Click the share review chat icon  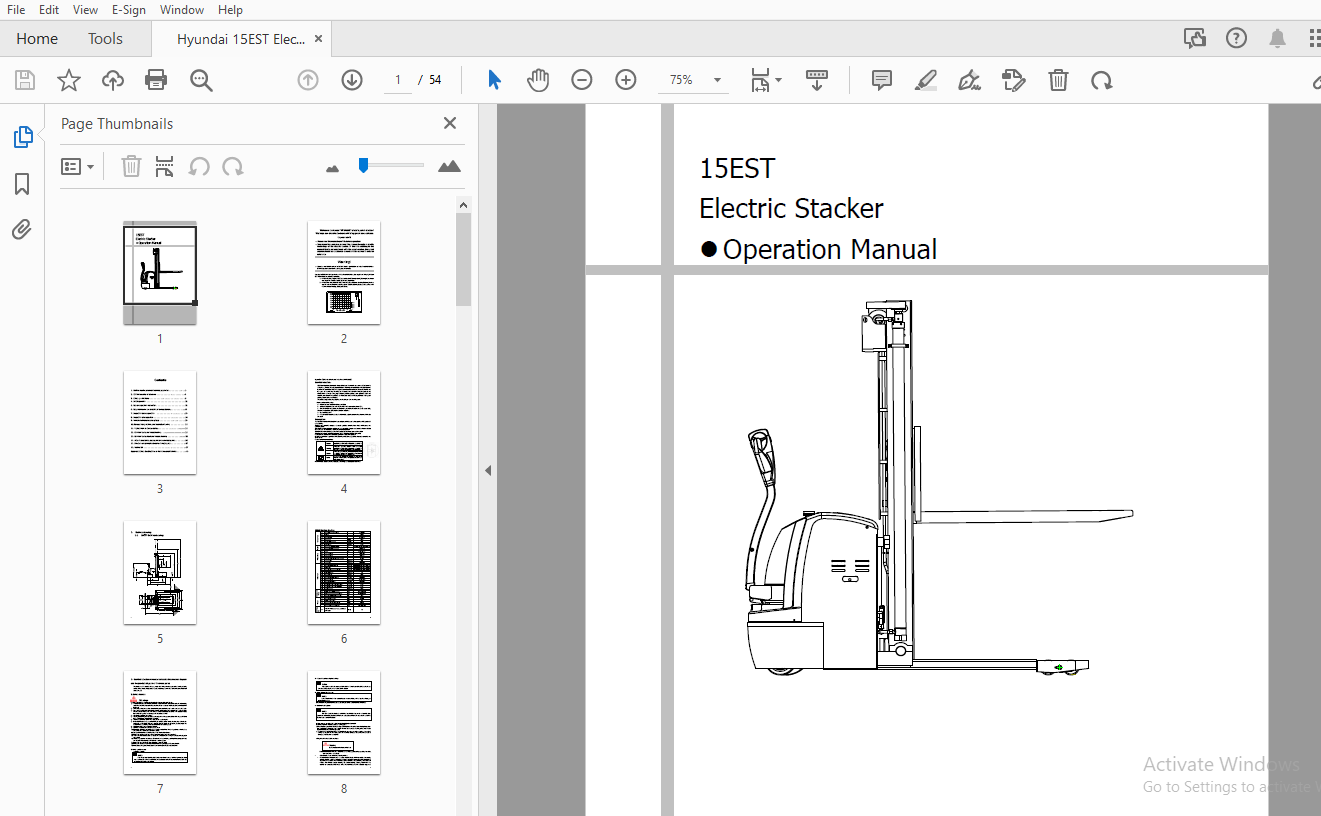point(1195,38)
